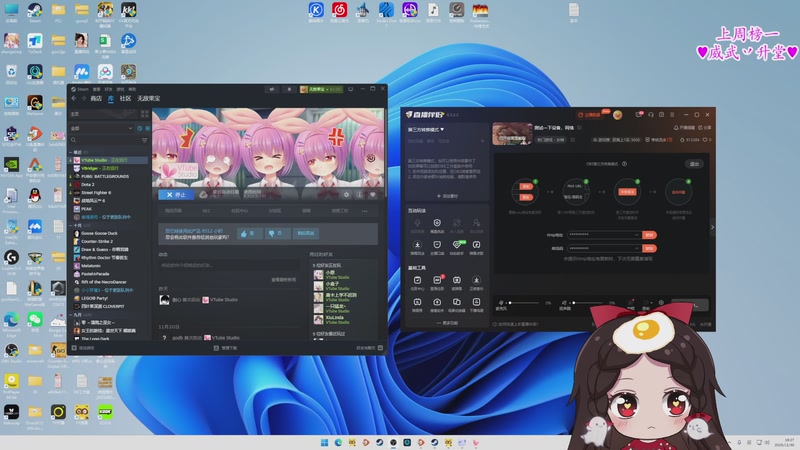Image resolution: width=800 pixels, height=450 pixels.
Task: Click the 添加游戏 plus icon in Steam
Action: pyautogui.click(x=74, y=348)
